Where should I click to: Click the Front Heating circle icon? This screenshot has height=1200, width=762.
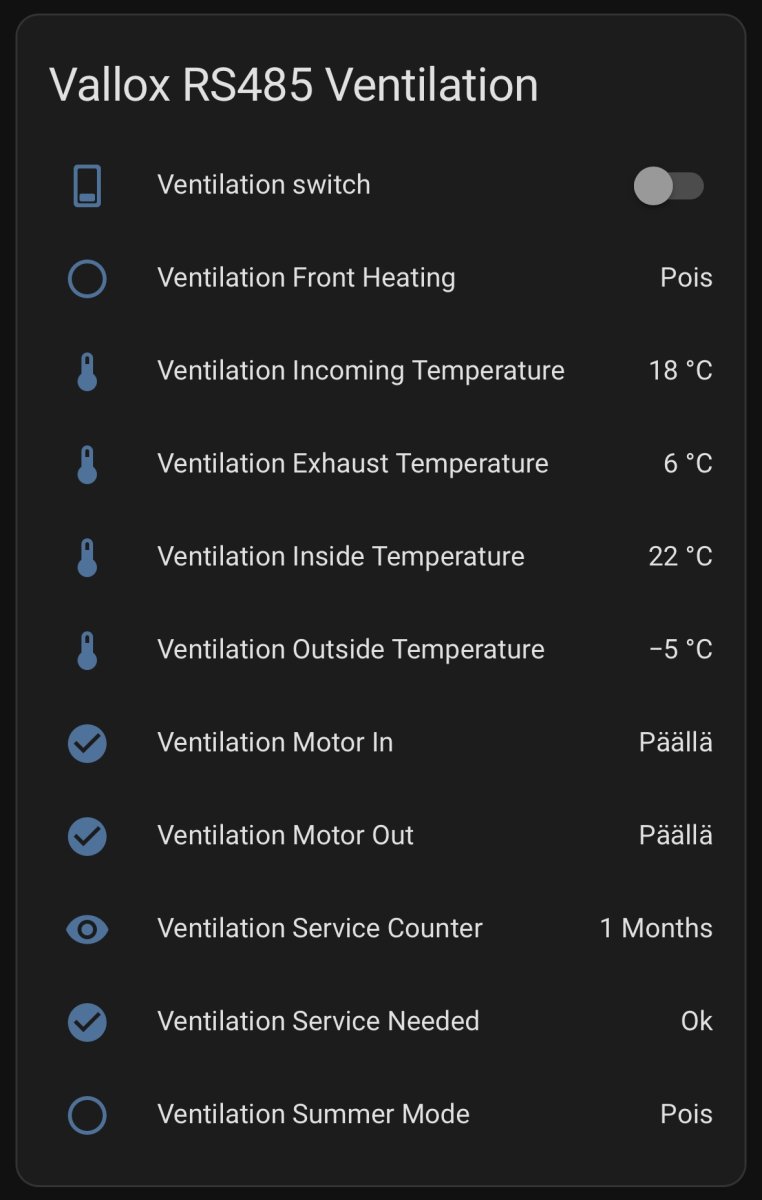click(x=87, y=278)
